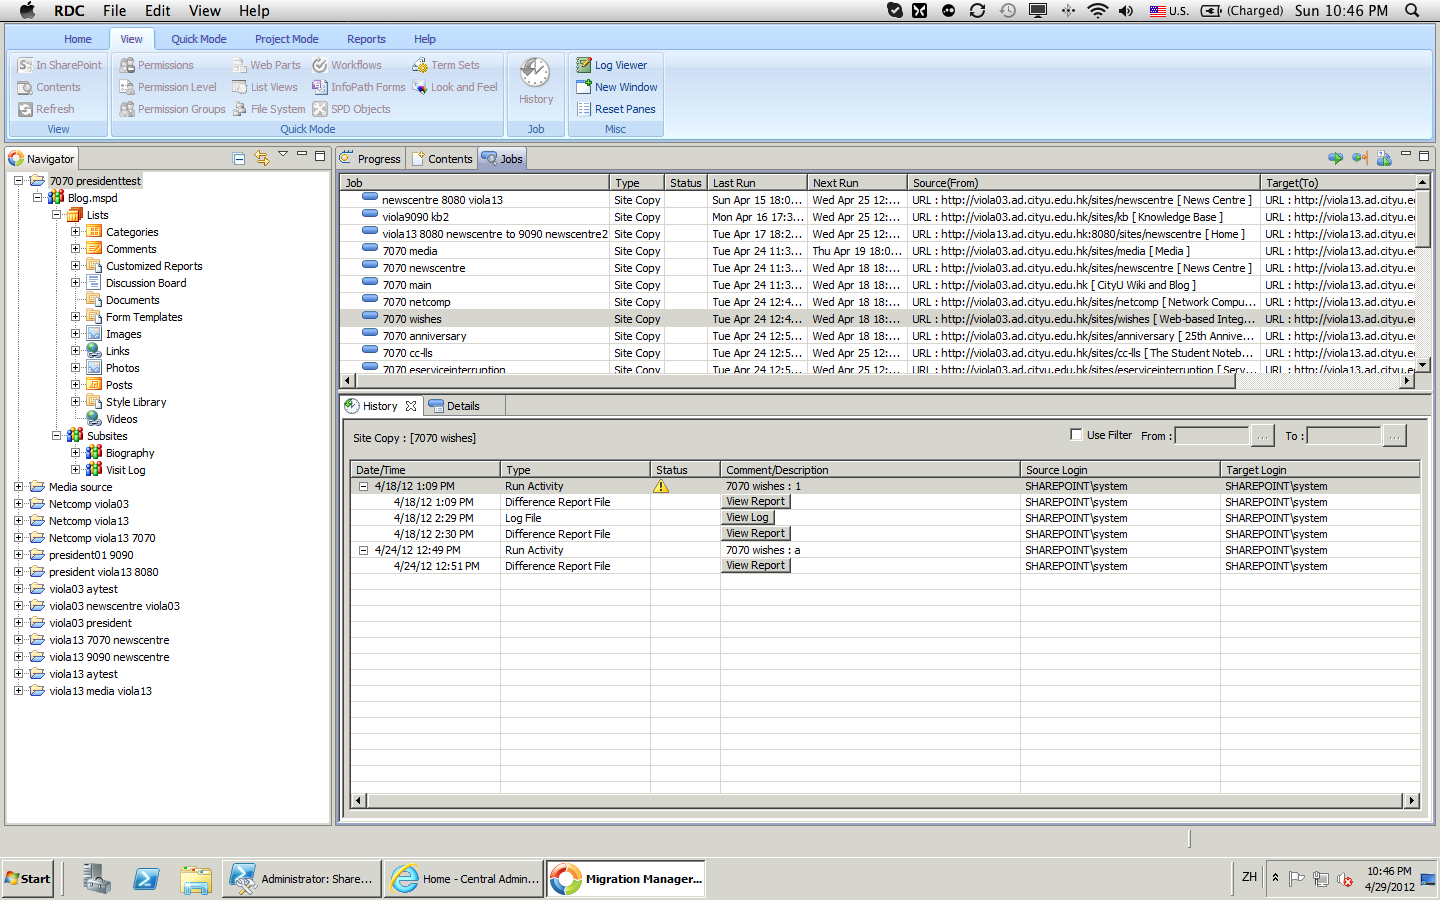Expand the Media source node
Image resolution: width=1440 pixels, height=900 pixels.
(x=18, y=487)
